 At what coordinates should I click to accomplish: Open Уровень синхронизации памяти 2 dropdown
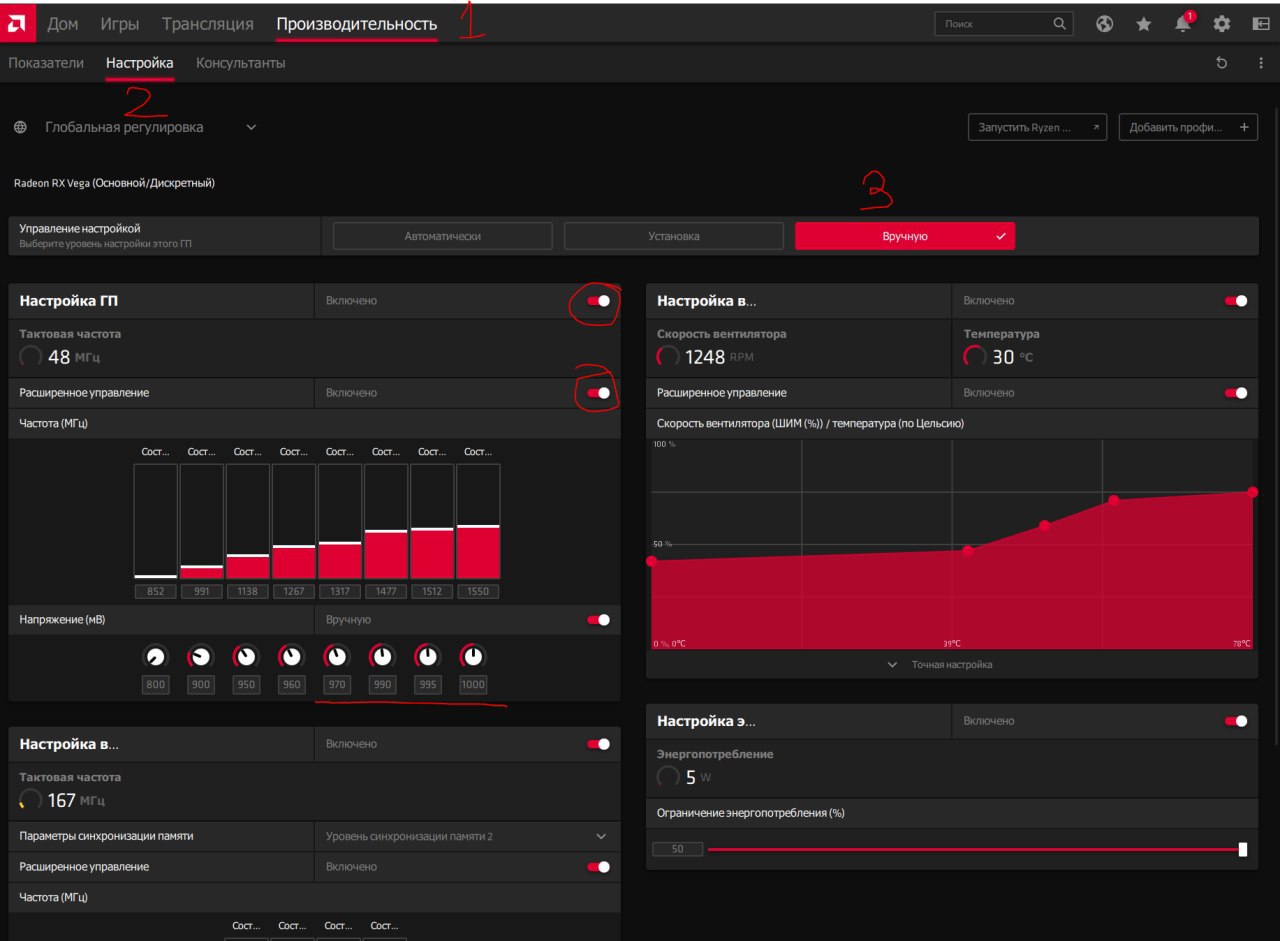(467, 836)
